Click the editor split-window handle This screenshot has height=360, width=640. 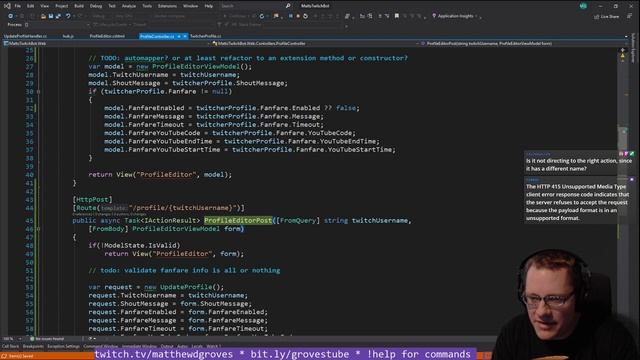pyautogui.click(x=622, y=49)
